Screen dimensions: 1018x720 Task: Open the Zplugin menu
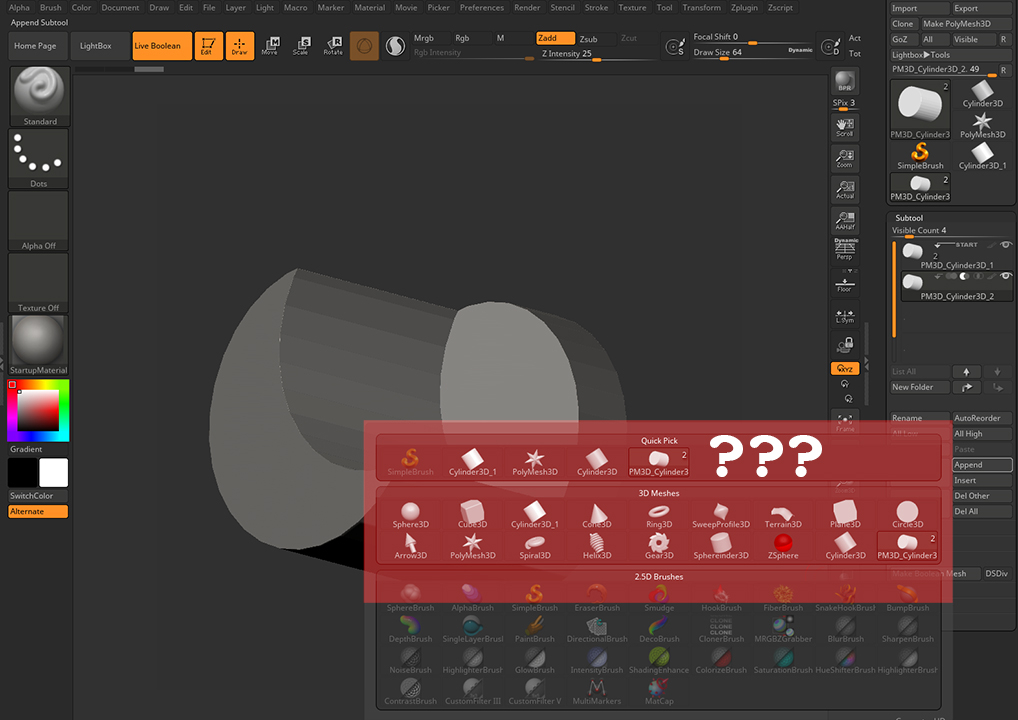pos(744,8)
